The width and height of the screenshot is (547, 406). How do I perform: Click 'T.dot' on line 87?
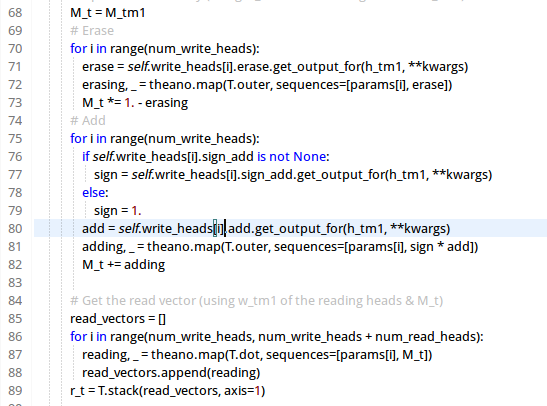245,355
